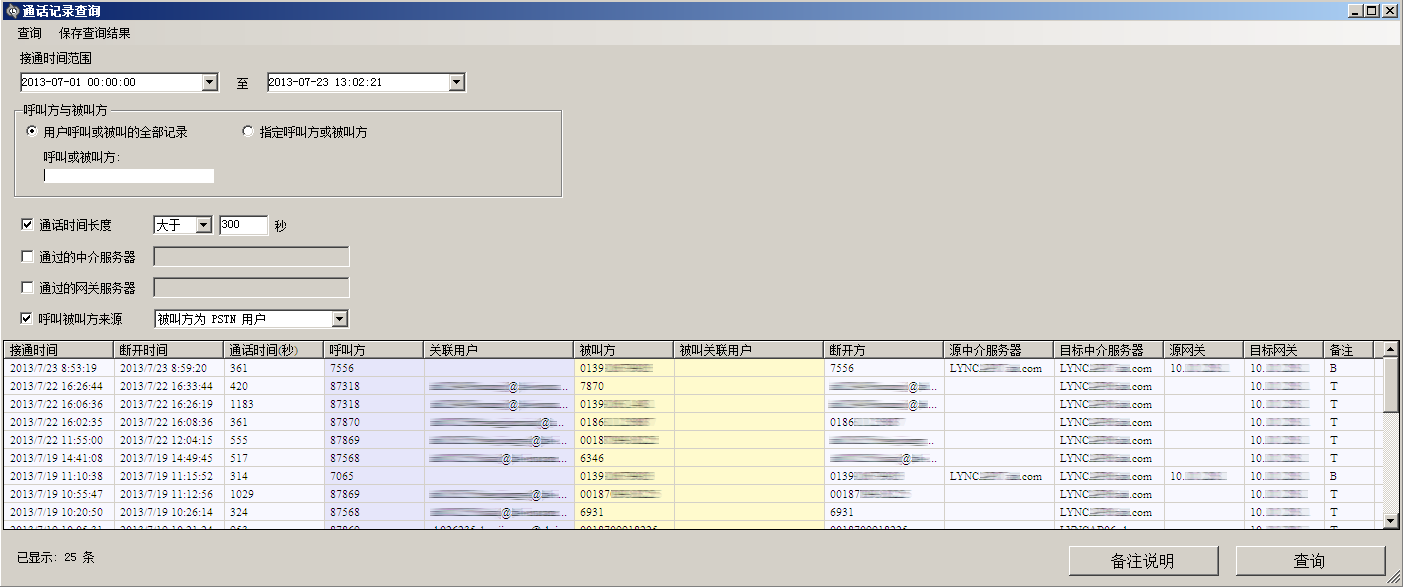Expand the end date dropdown

click(456, 82)
